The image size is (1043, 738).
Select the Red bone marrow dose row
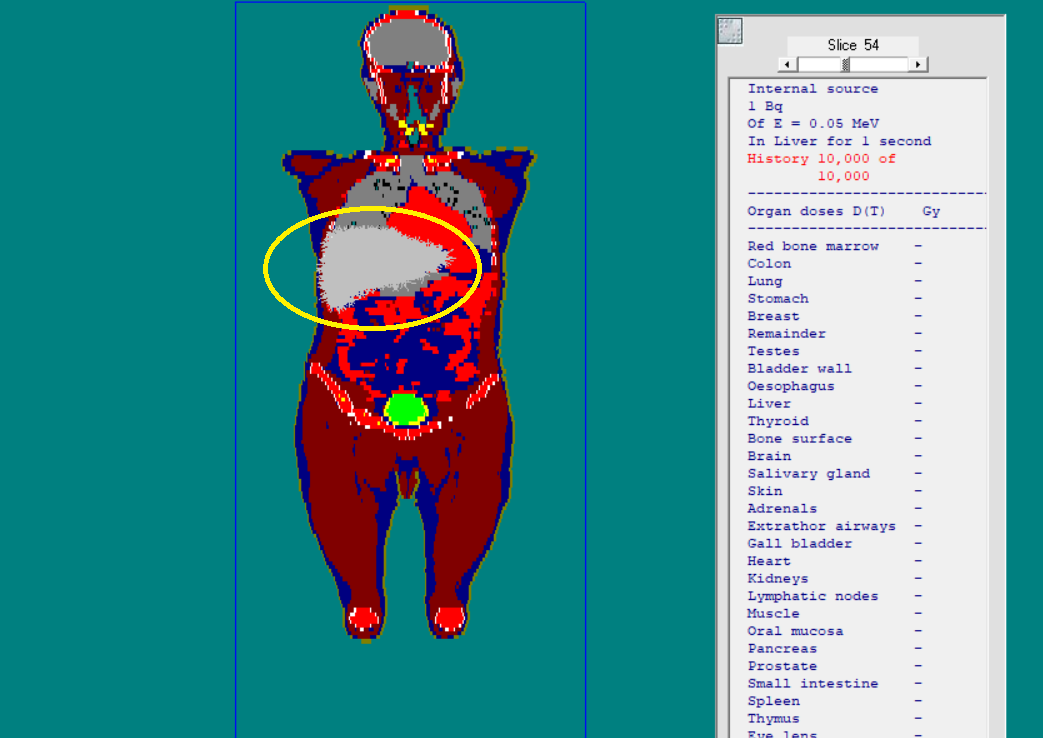pyautogui.click(x=812, y=246)
